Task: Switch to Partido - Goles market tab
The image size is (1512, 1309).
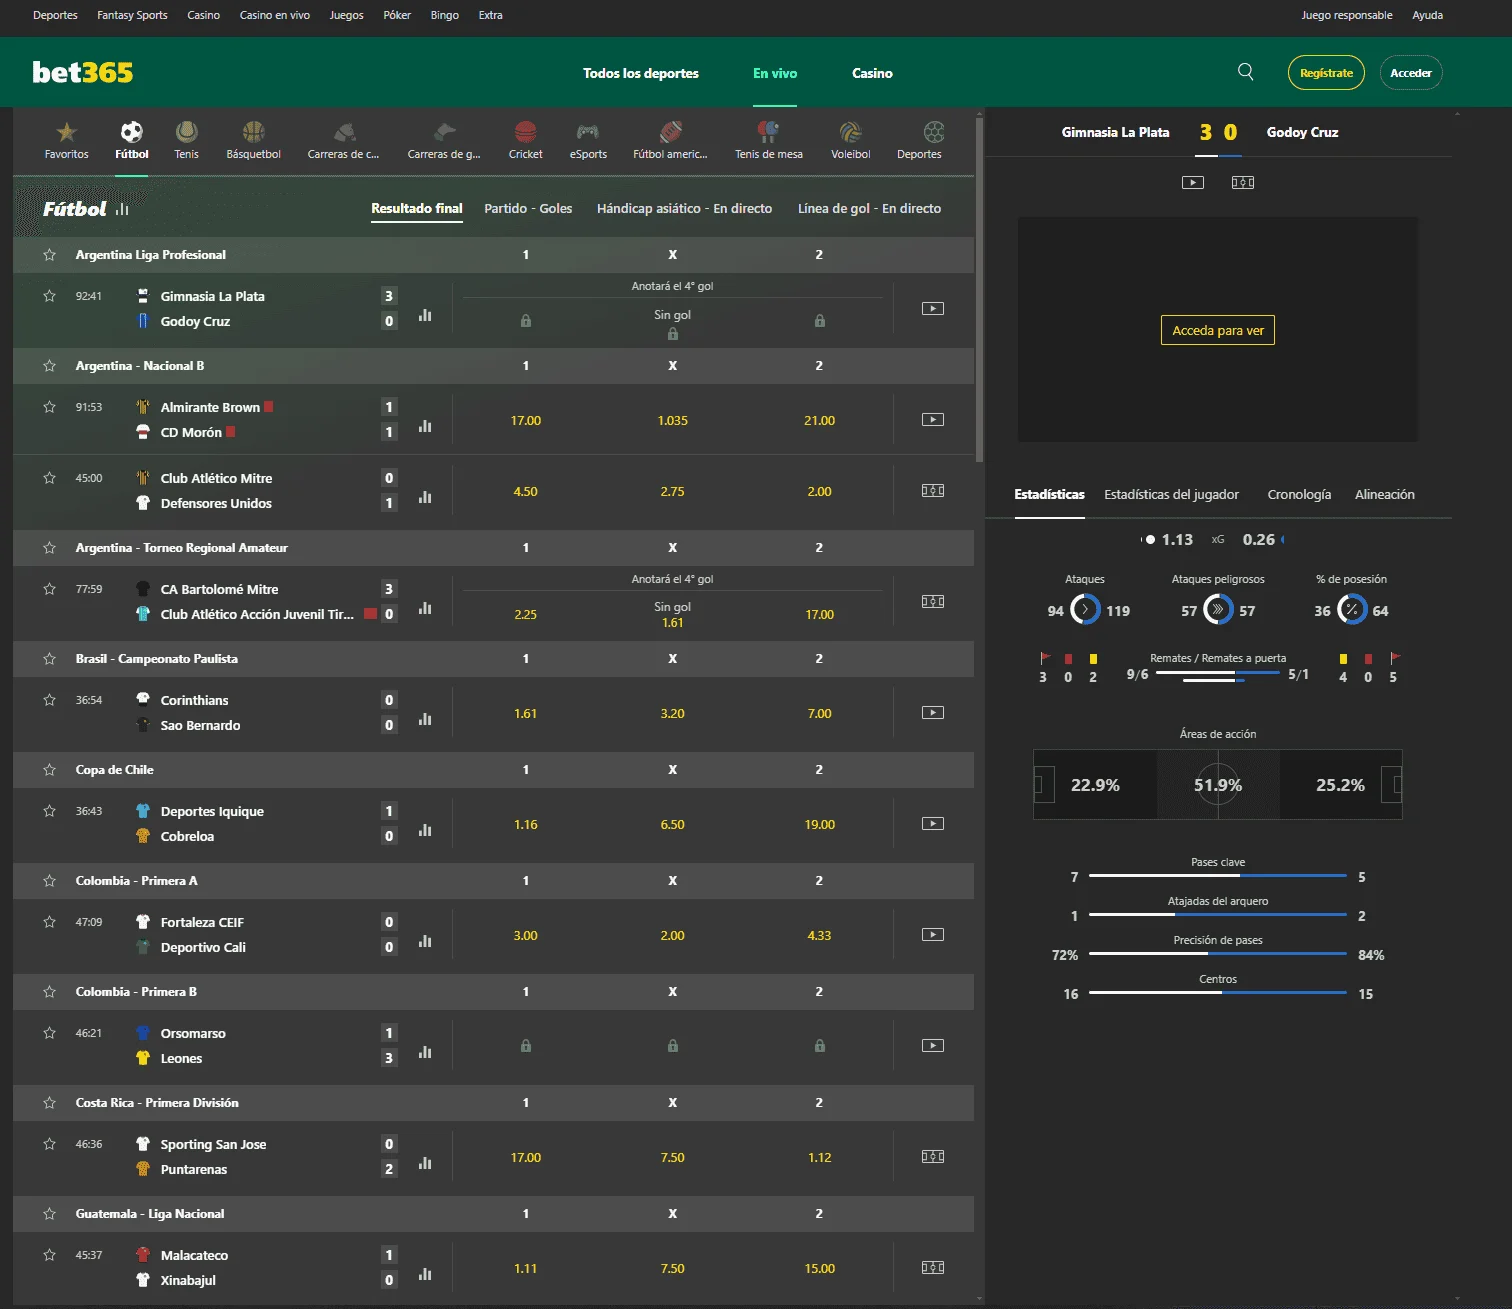Action: [528, 209]
